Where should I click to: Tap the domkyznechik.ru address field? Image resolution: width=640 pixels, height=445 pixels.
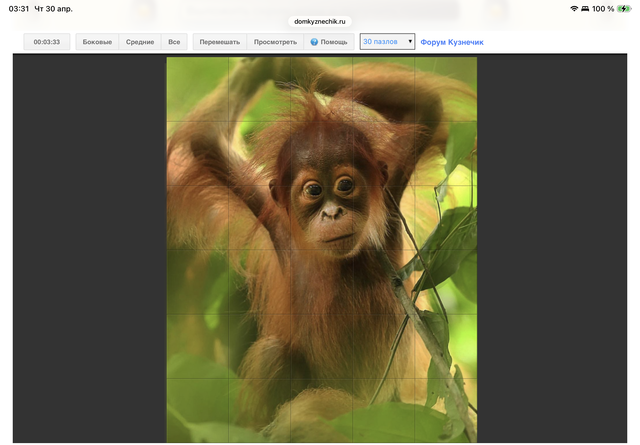pos(320,21)
